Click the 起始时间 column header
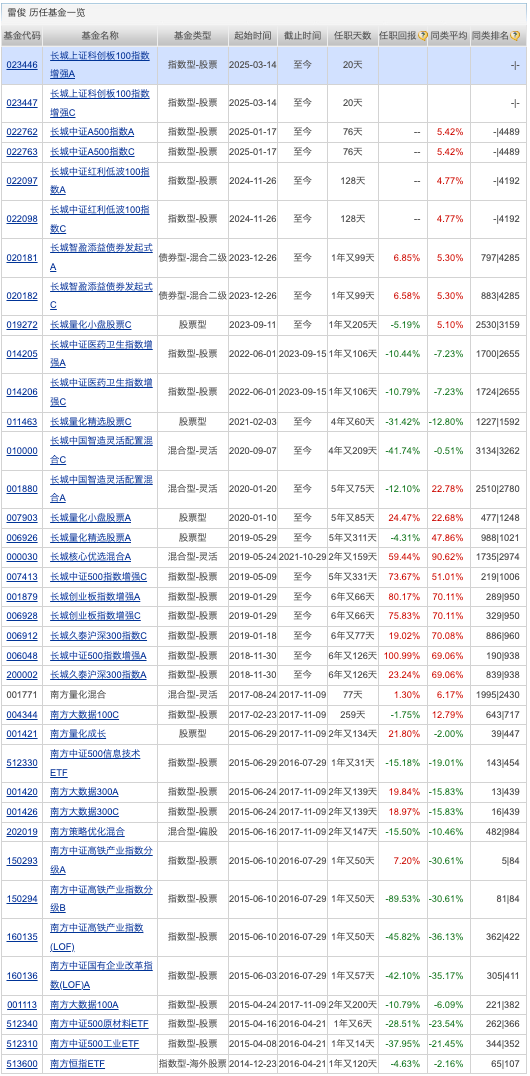Image resolution: width=530 pixels, height=1076 pixels. click(x=253, y=36)
